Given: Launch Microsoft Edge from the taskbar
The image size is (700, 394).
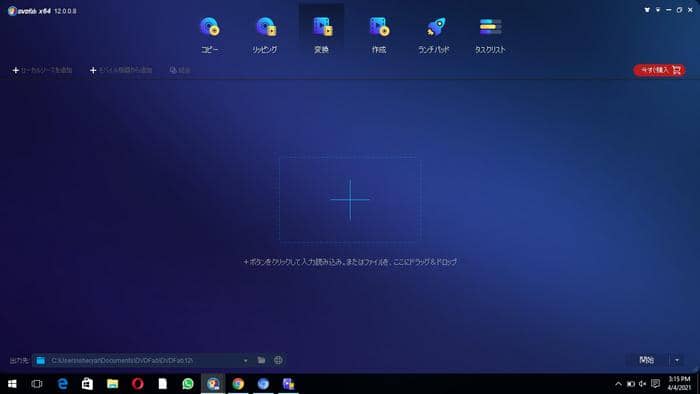Looking at the screenshot, I should coord(62,384).
